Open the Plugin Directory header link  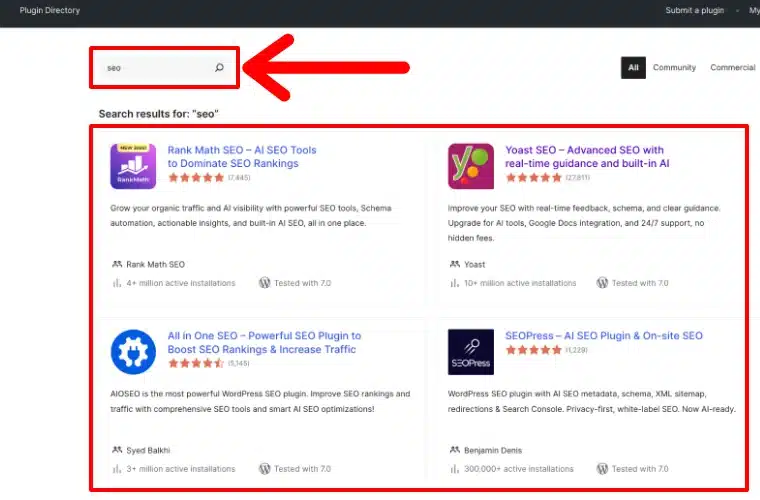(x=49, y=10)
